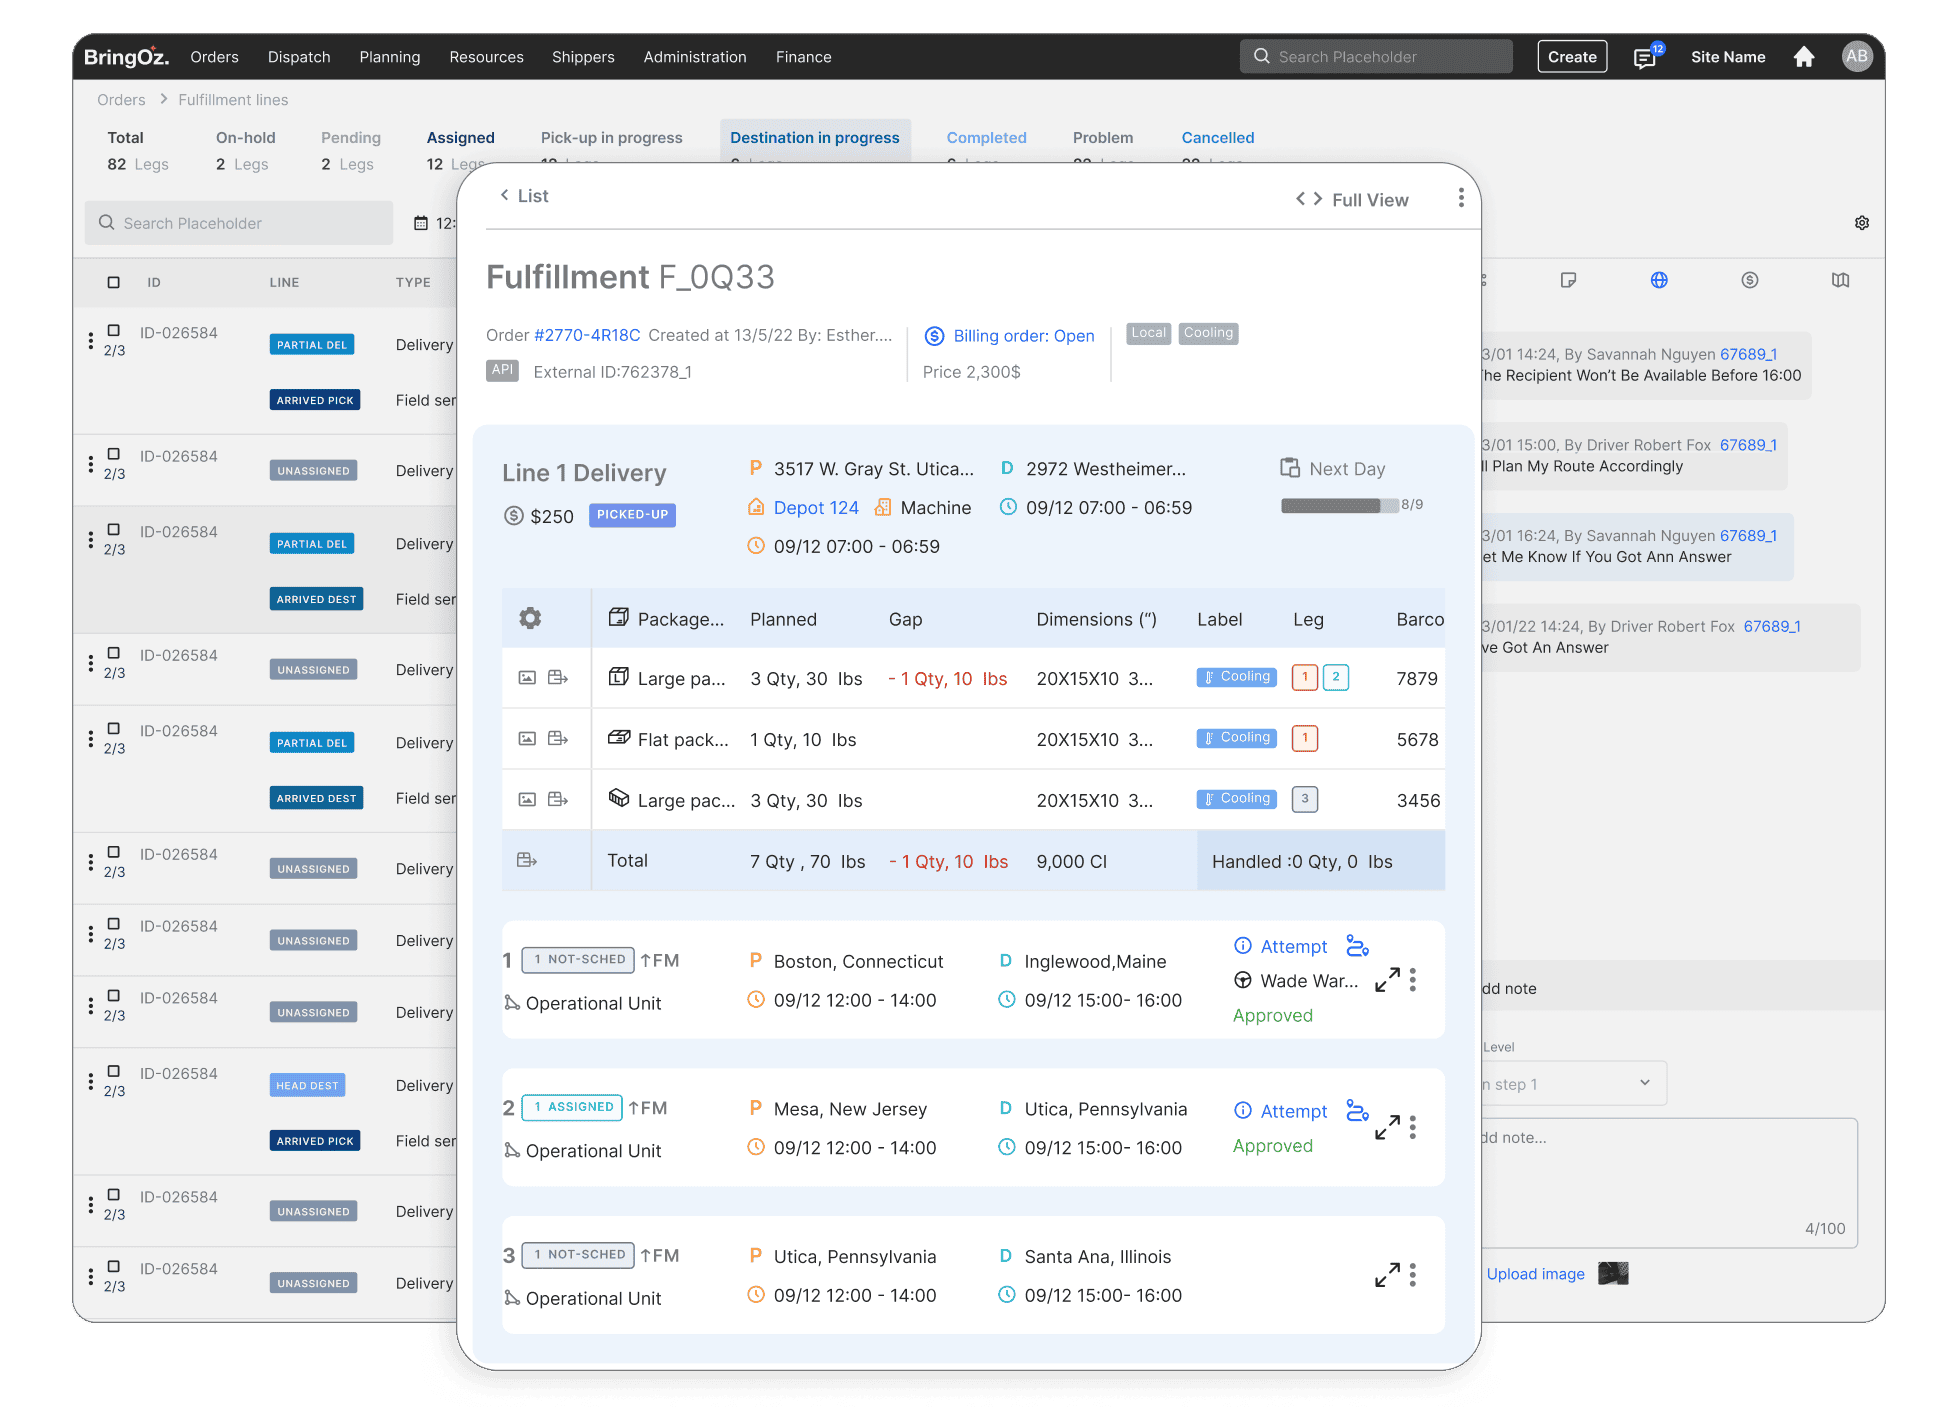Check the second row UNASSIGNED checkbox

coord(114,454)
